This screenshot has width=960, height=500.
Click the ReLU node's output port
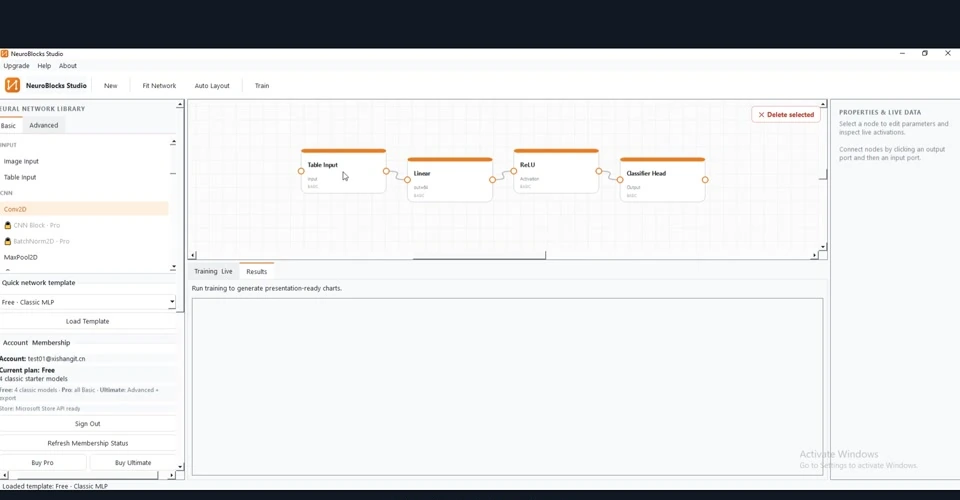point(599,171)
